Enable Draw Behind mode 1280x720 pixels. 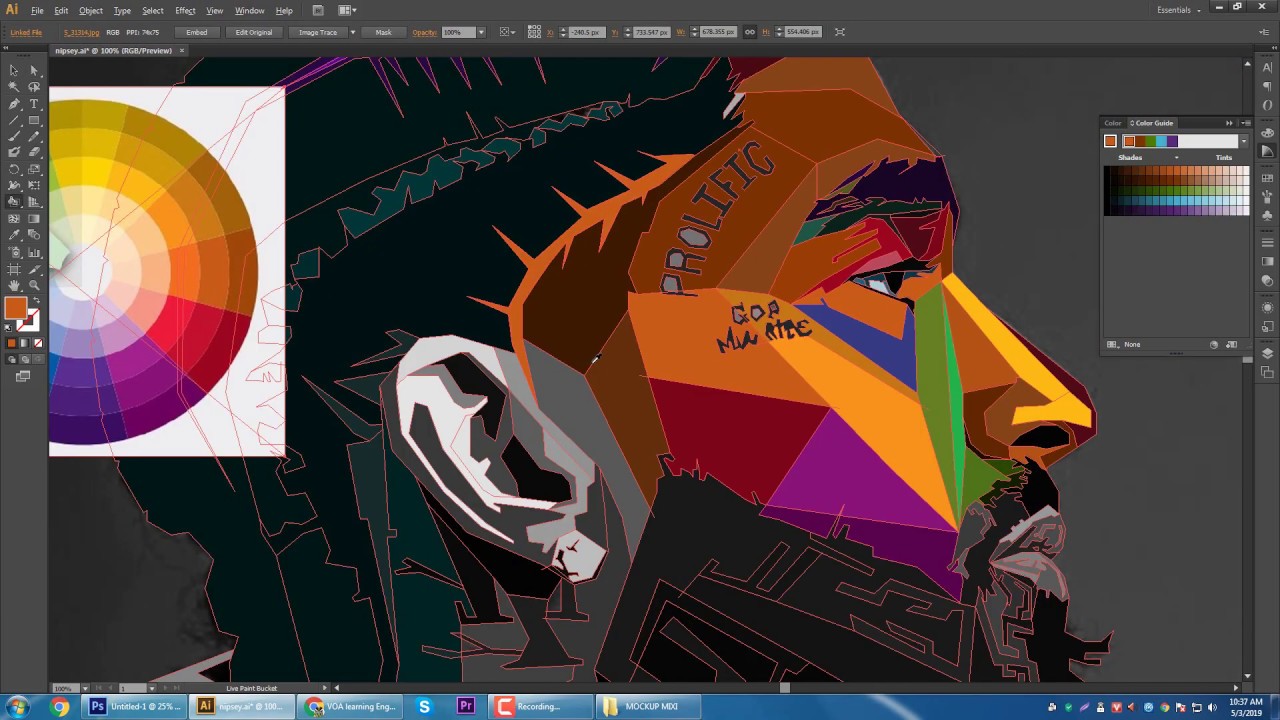(23, 358)
